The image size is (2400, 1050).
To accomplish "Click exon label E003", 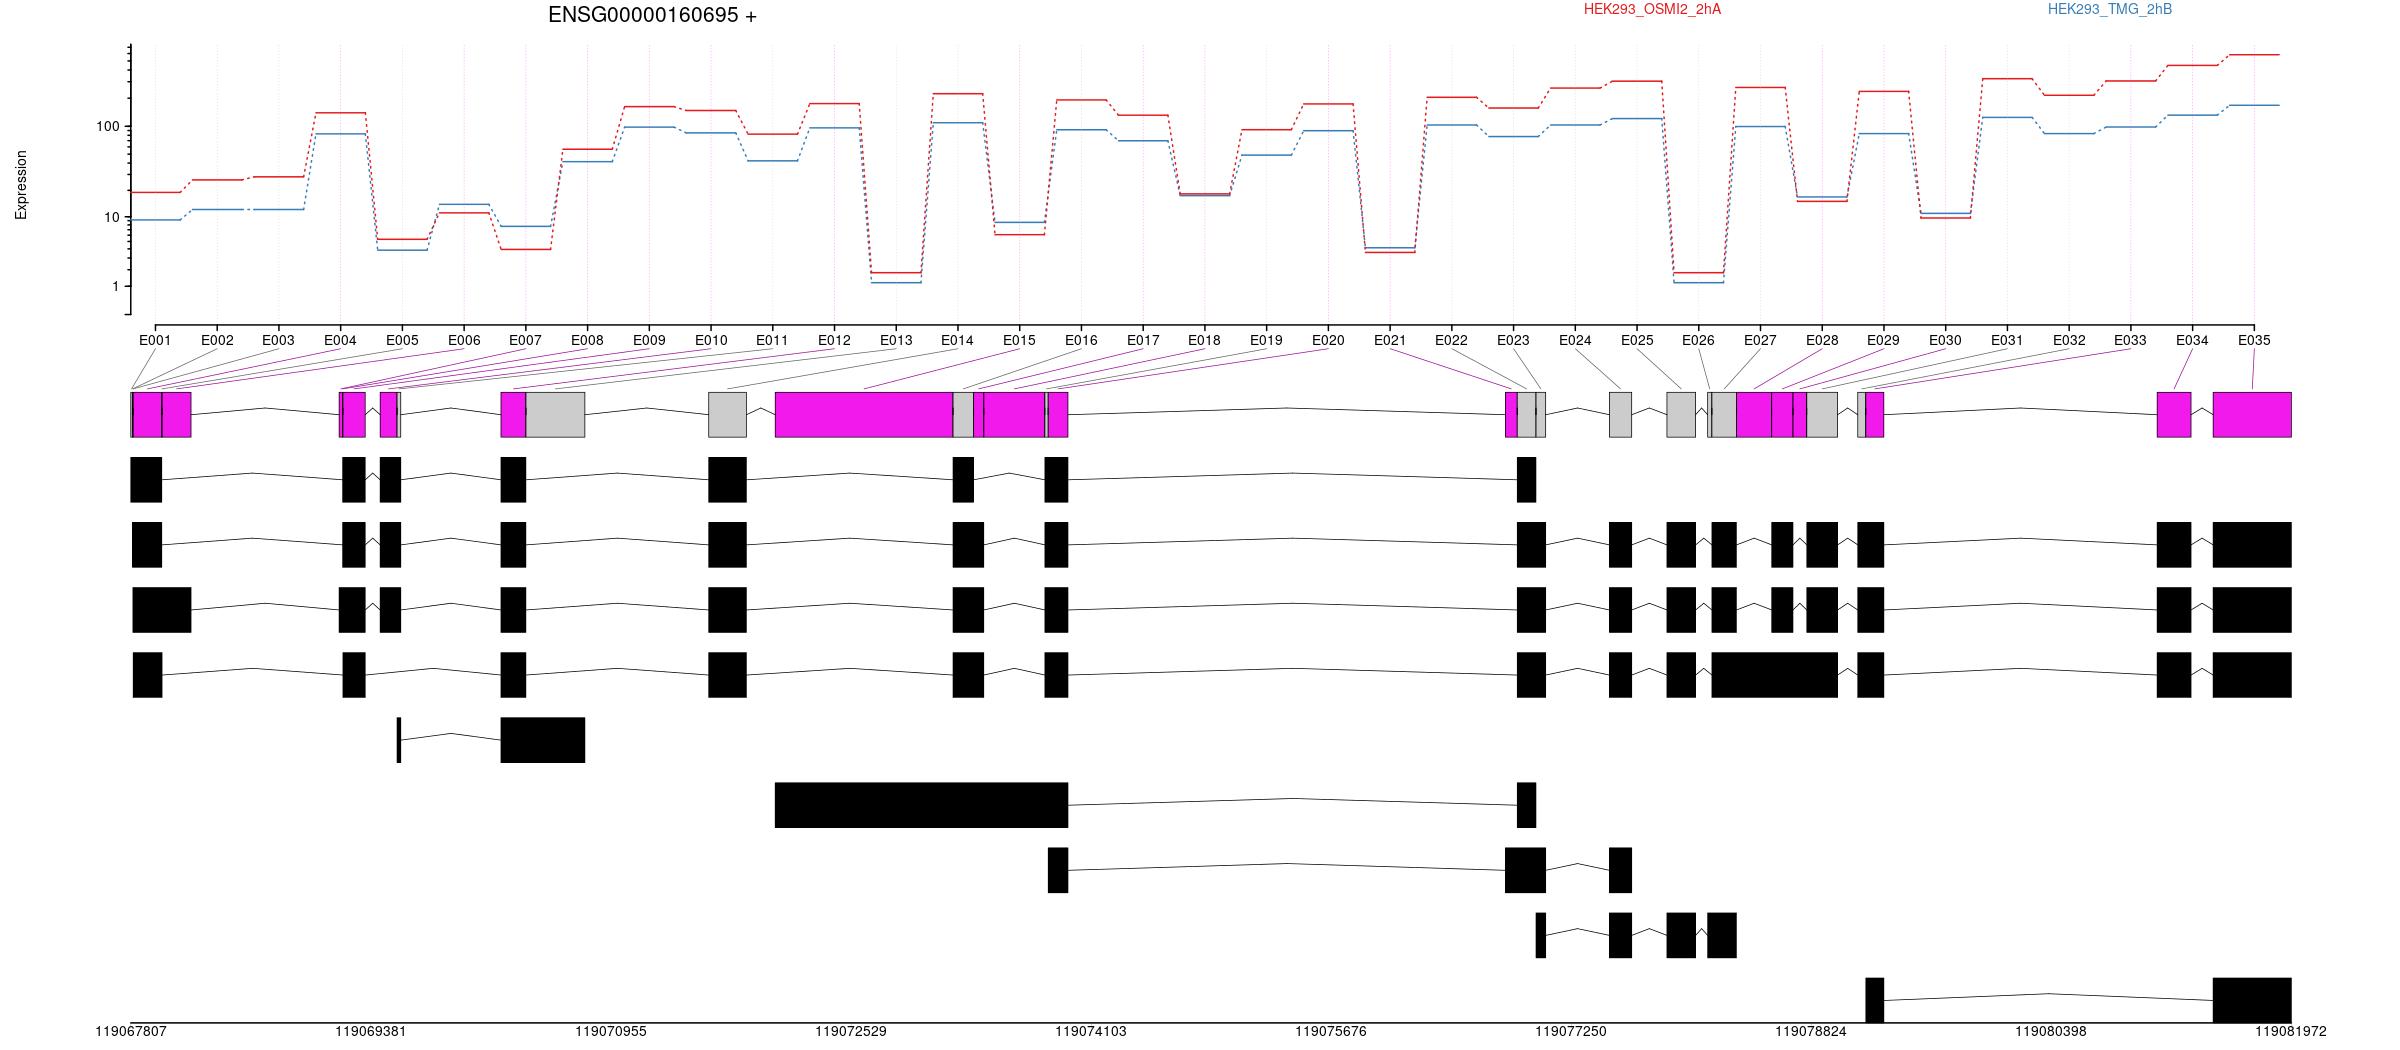I will pos(278,340).
